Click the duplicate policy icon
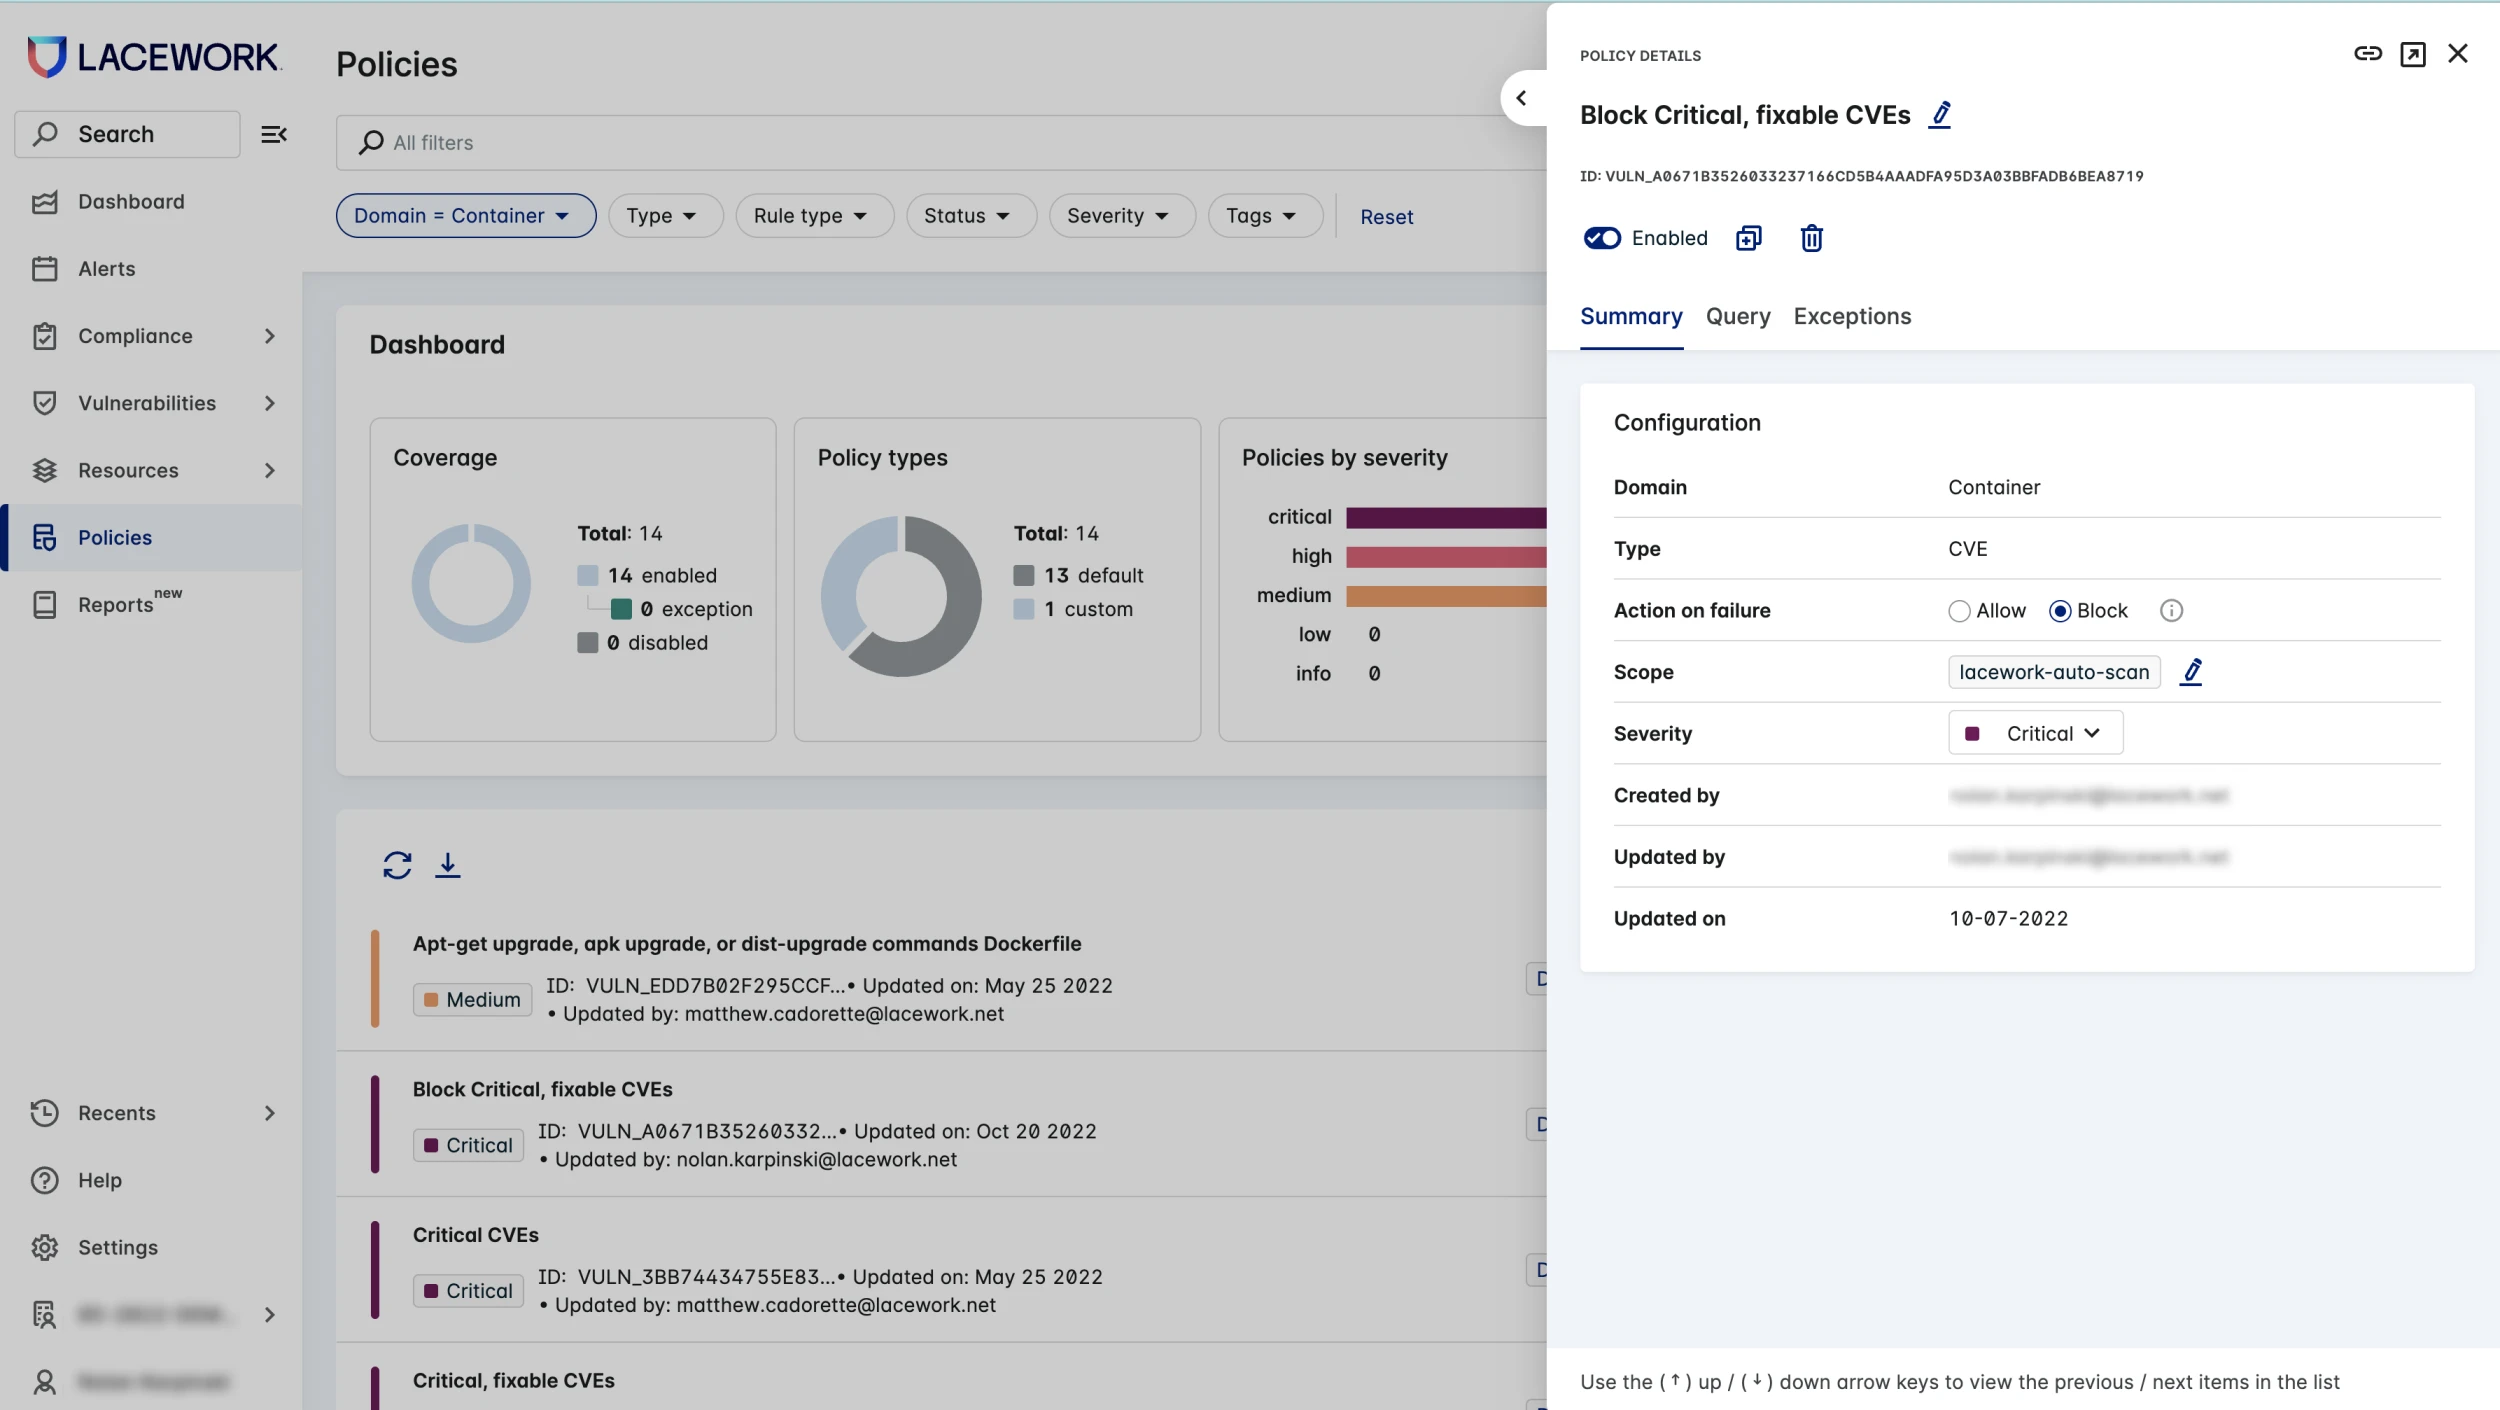The width and height of the screenshot is (2500, 1410). (x=1748, y=238)
